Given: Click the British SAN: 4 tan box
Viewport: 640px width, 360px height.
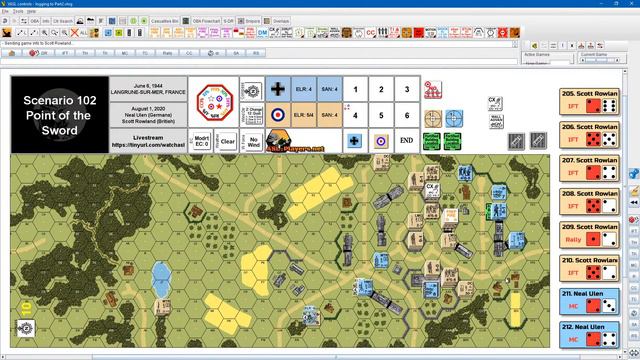Looking at the screenshot, I should point(329,115).
